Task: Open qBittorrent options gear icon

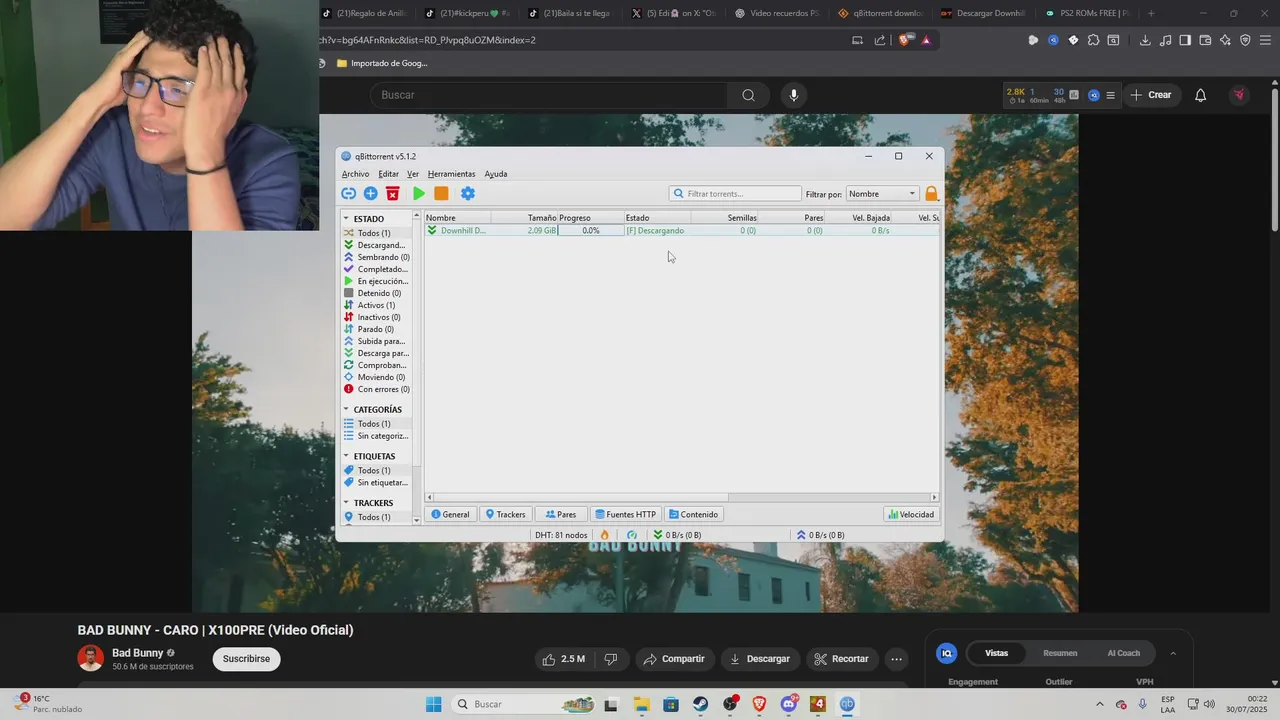Action: (467, 194)
